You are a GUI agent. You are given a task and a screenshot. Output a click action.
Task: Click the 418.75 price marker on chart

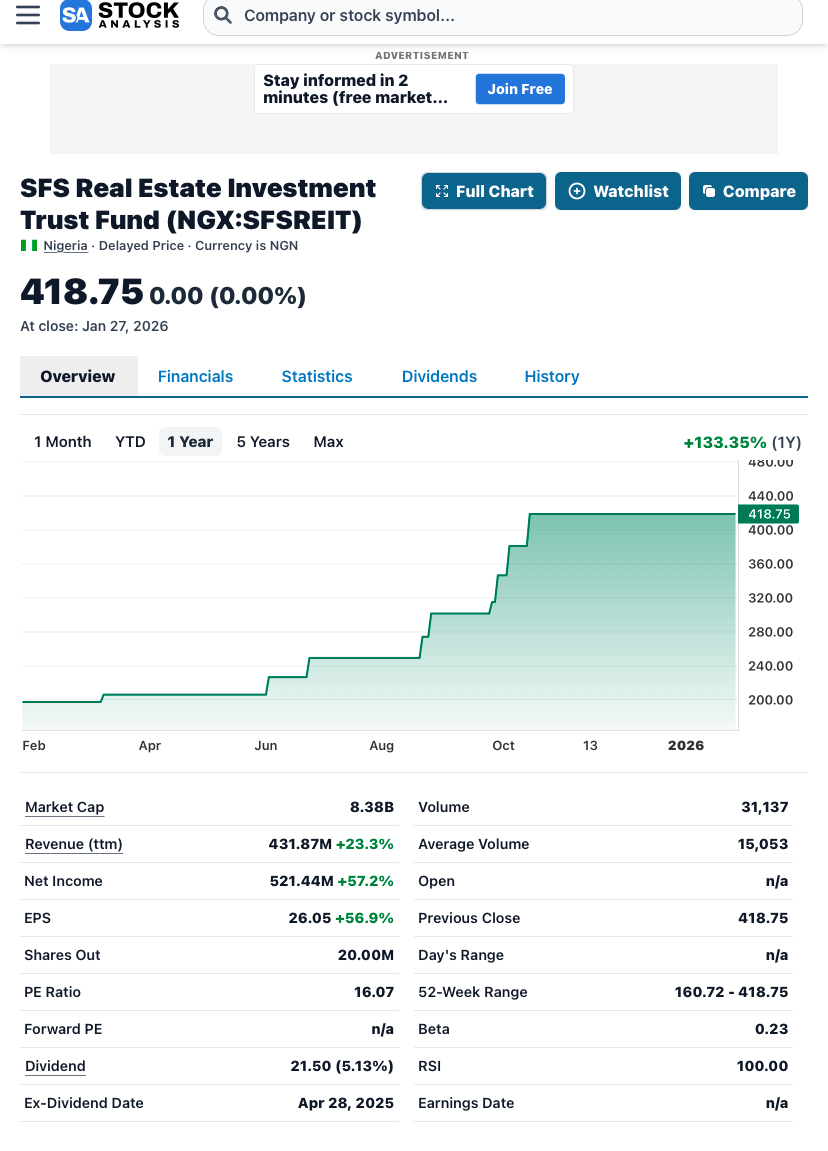(x=768, y=514)
